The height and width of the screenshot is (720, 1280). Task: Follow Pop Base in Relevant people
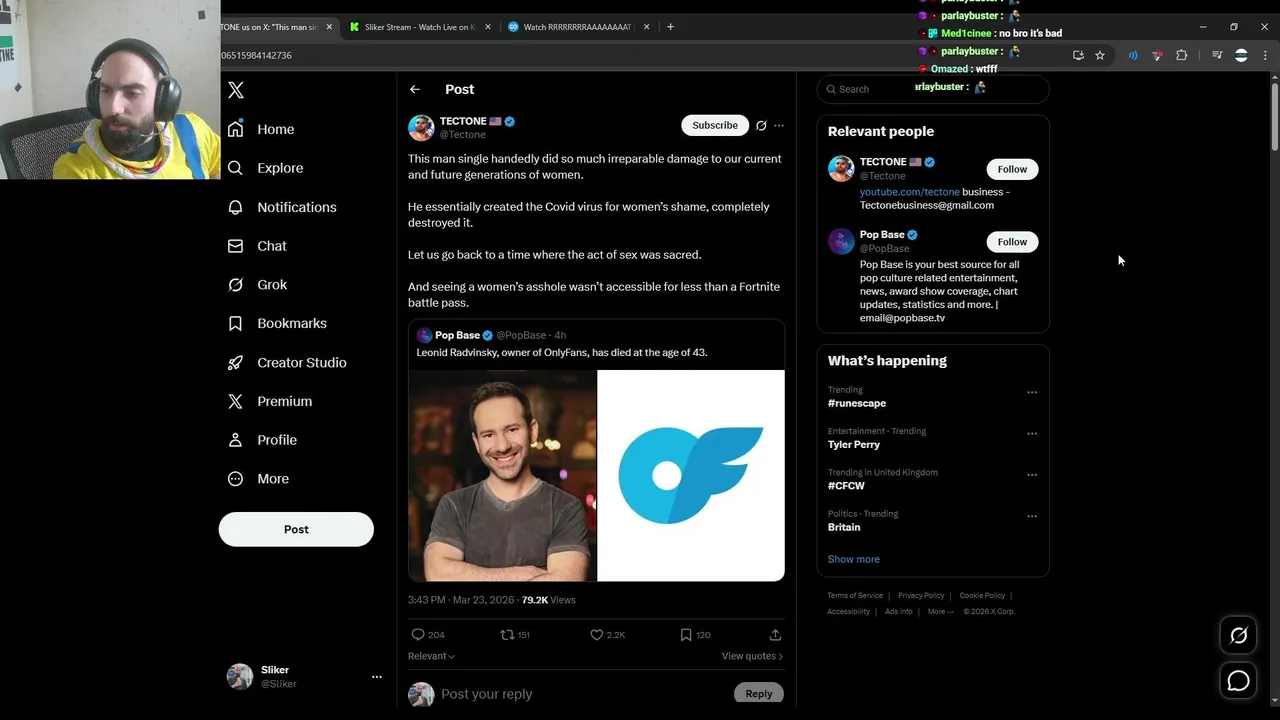1012,242
